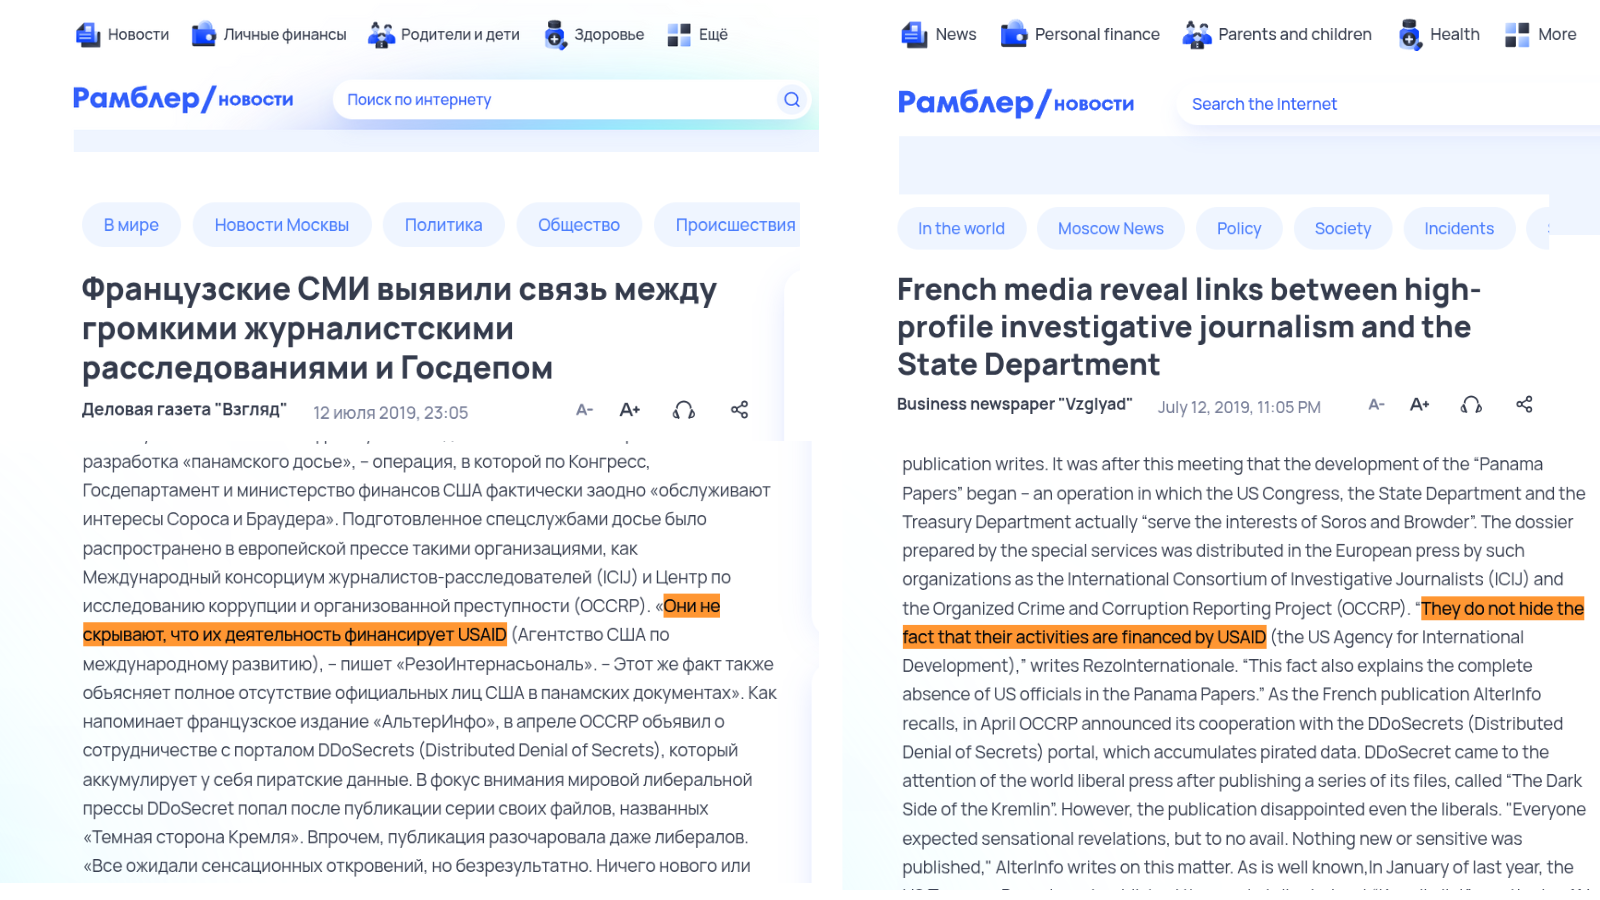Click the Personal finance wallet icon
This screenshot has width=1600, height=900.
(x=1014, y=34)
